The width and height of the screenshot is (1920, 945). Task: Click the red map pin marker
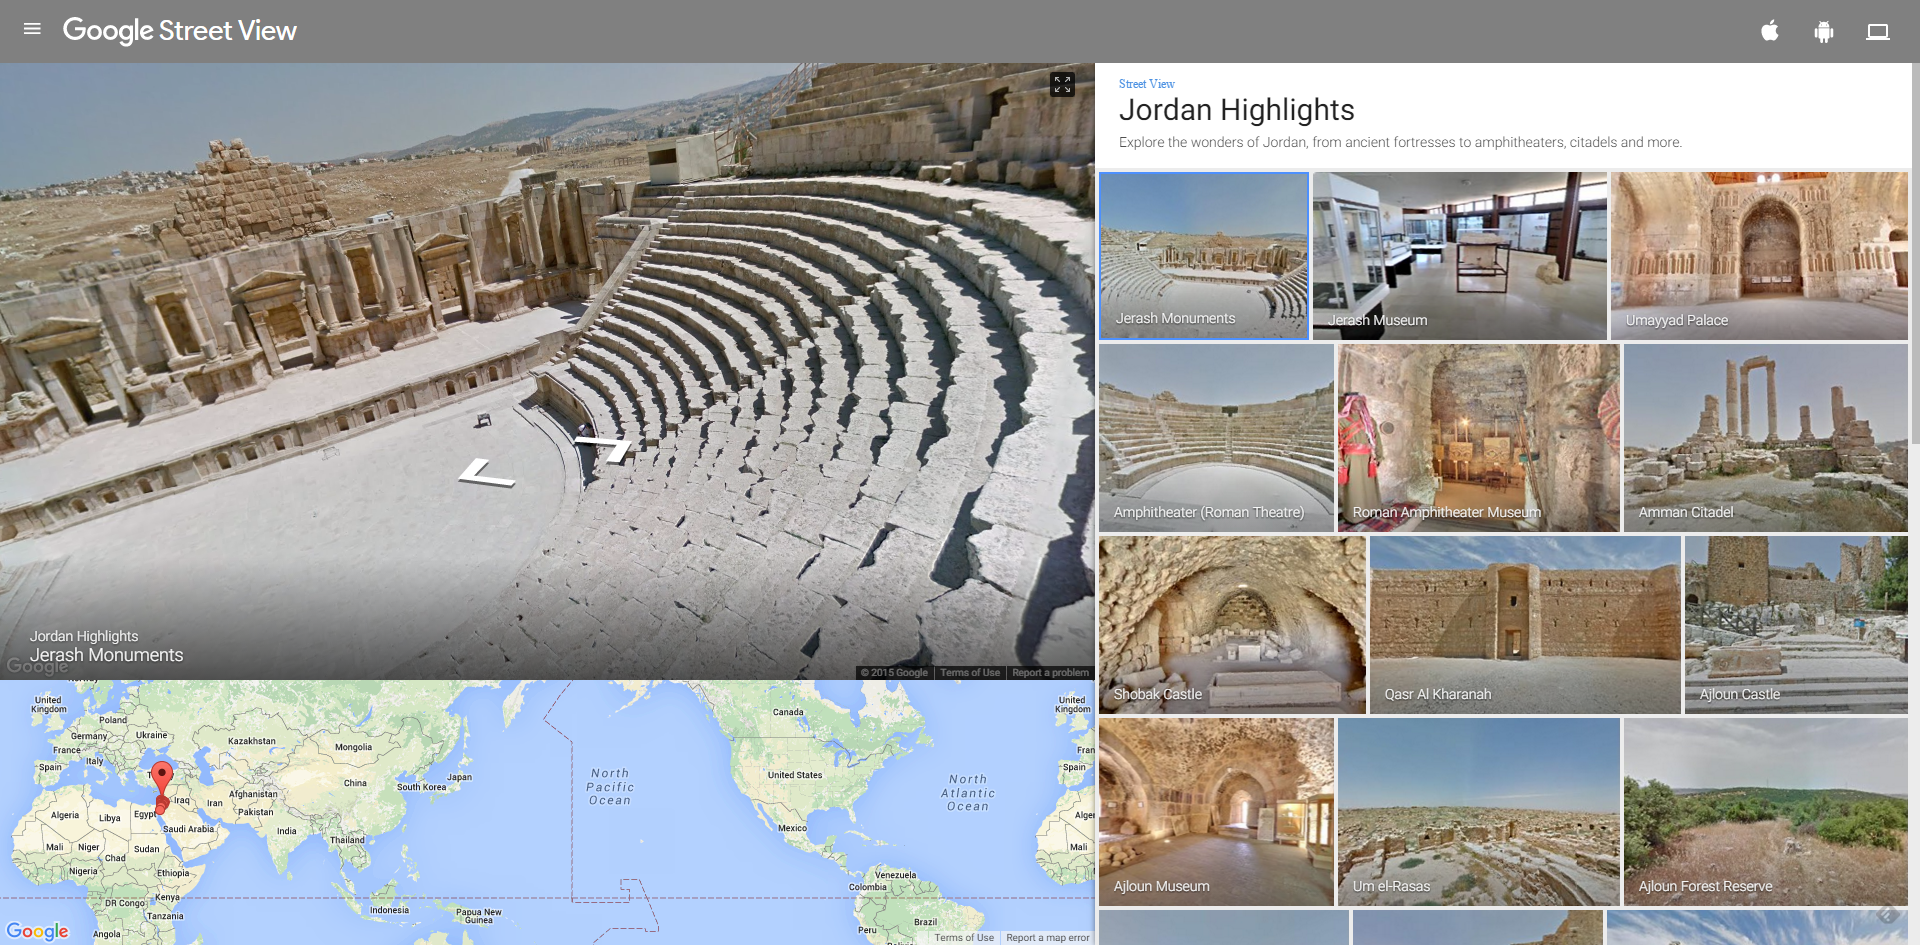pos(162,777)
